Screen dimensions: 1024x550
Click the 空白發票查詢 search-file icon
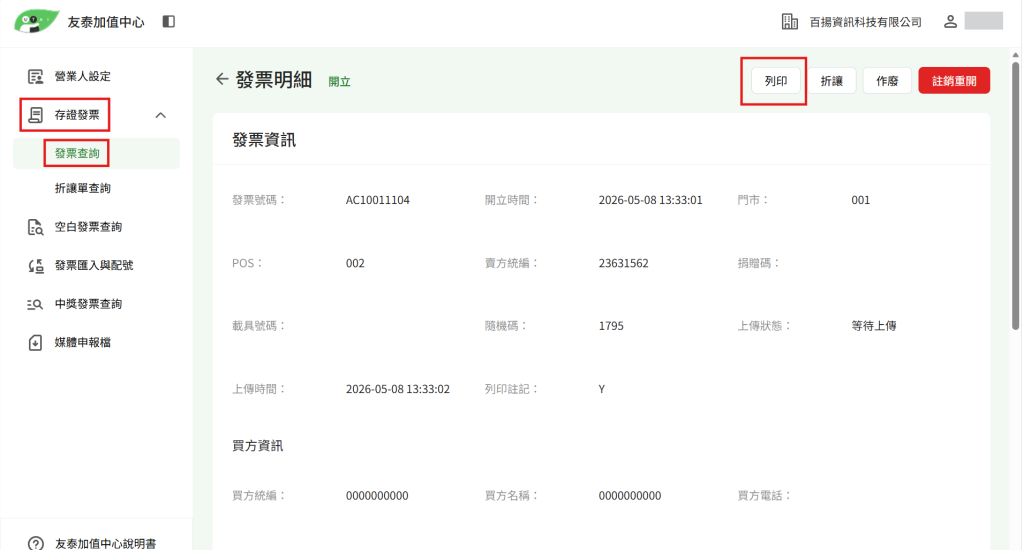tap(35, 227)
